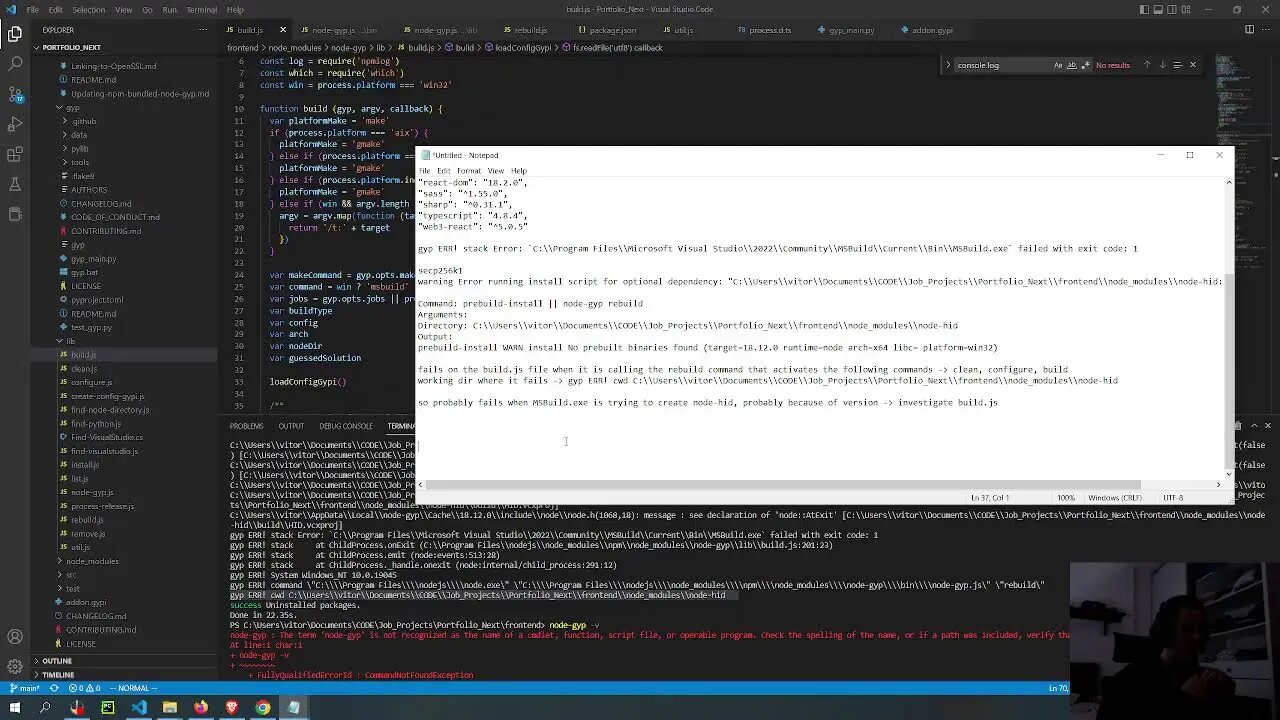Viewport: 1280px width, 720px height.
Task: Toggle Find in Selection icon
Action: [1177, 65]
